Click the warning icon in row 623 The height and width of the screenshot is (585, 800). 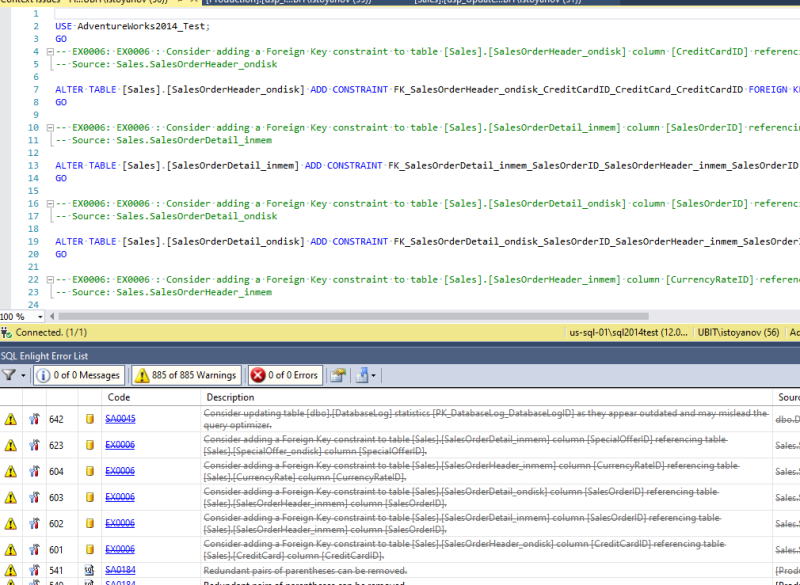tap(11, 445)
